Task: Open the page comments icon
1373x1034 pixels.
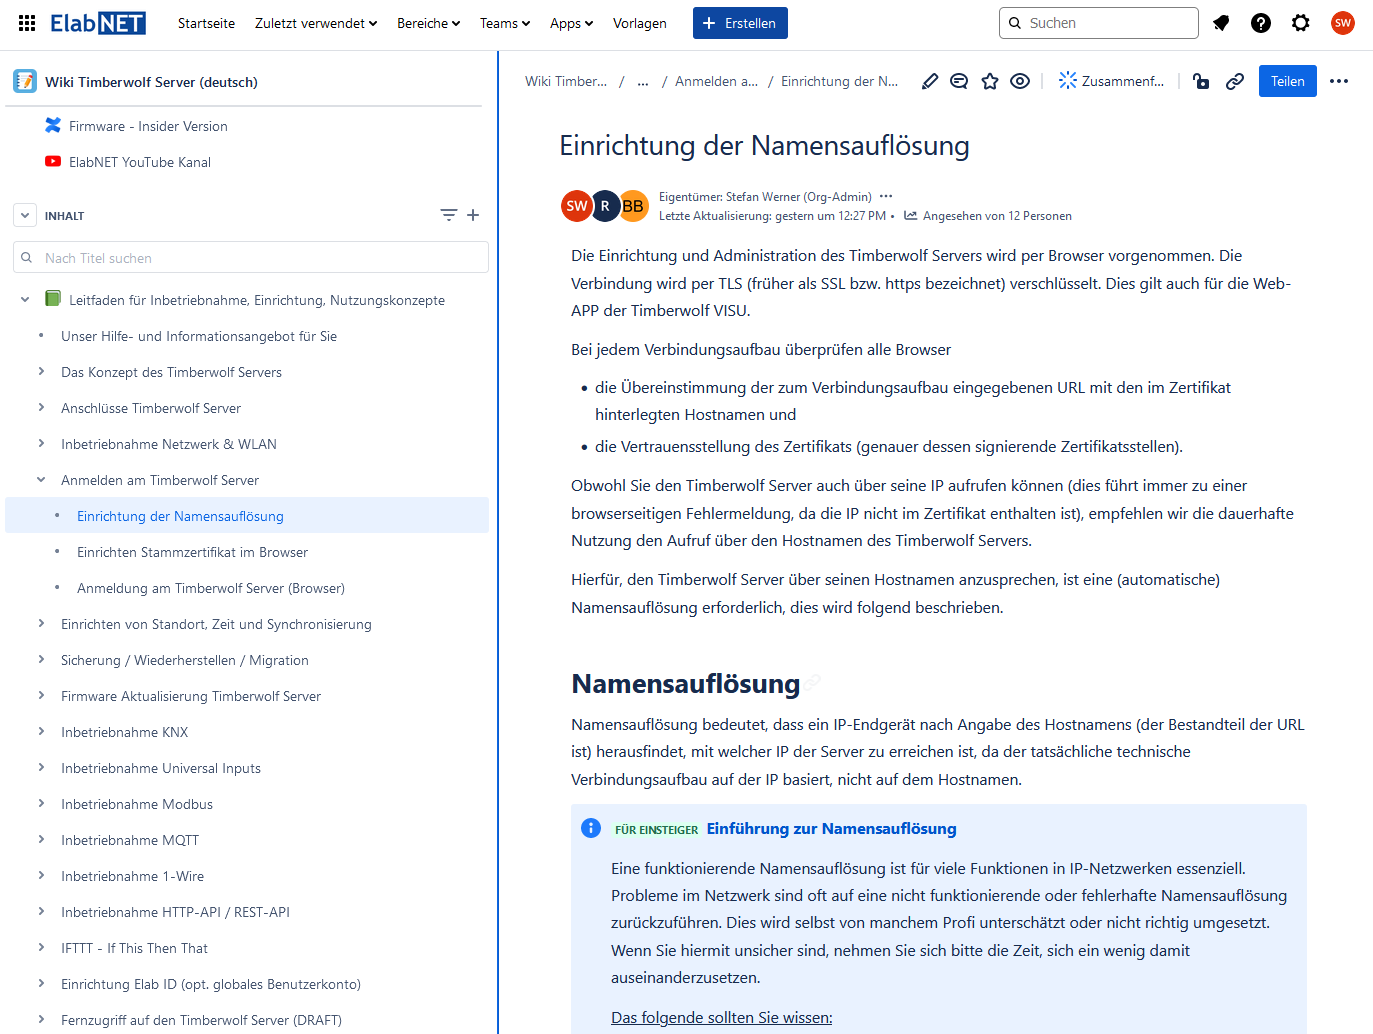Action: [x=959, y=81]
